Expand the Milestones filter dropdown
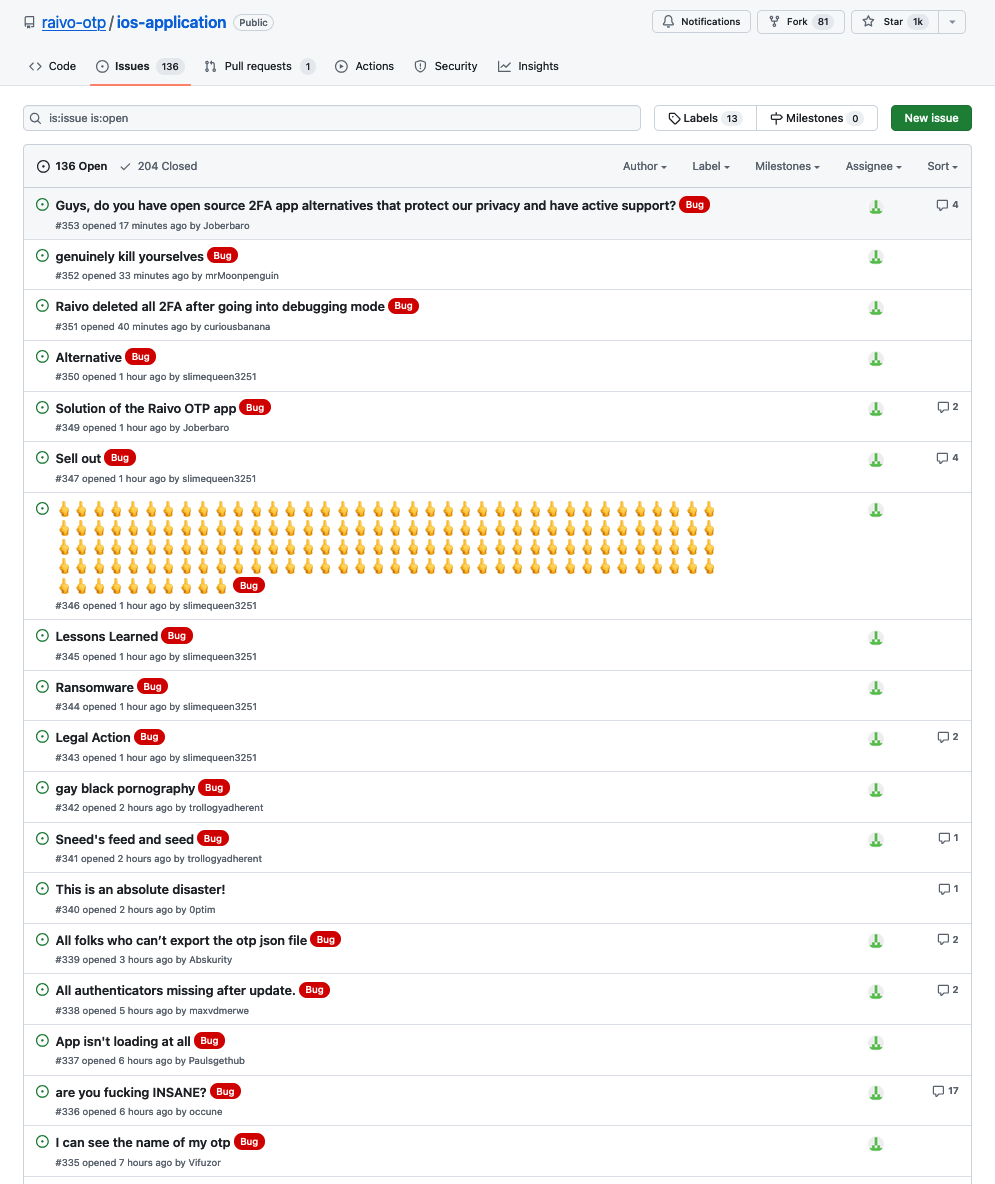 (x=787, y=166)
